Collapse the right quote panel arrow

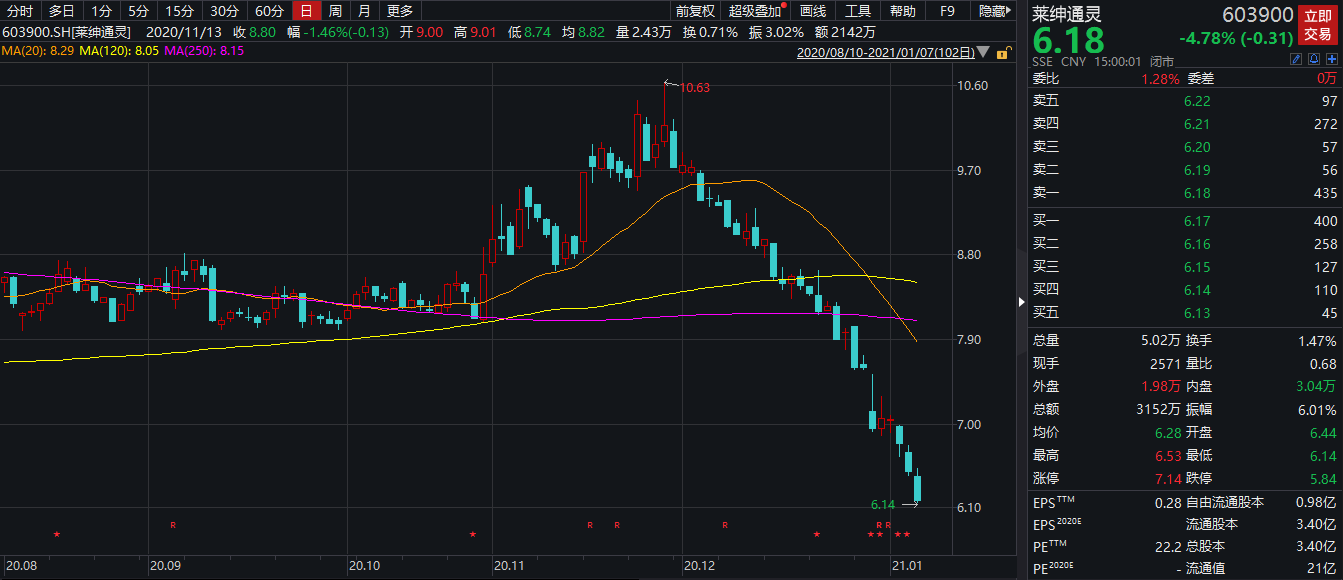coord(1022,300)
